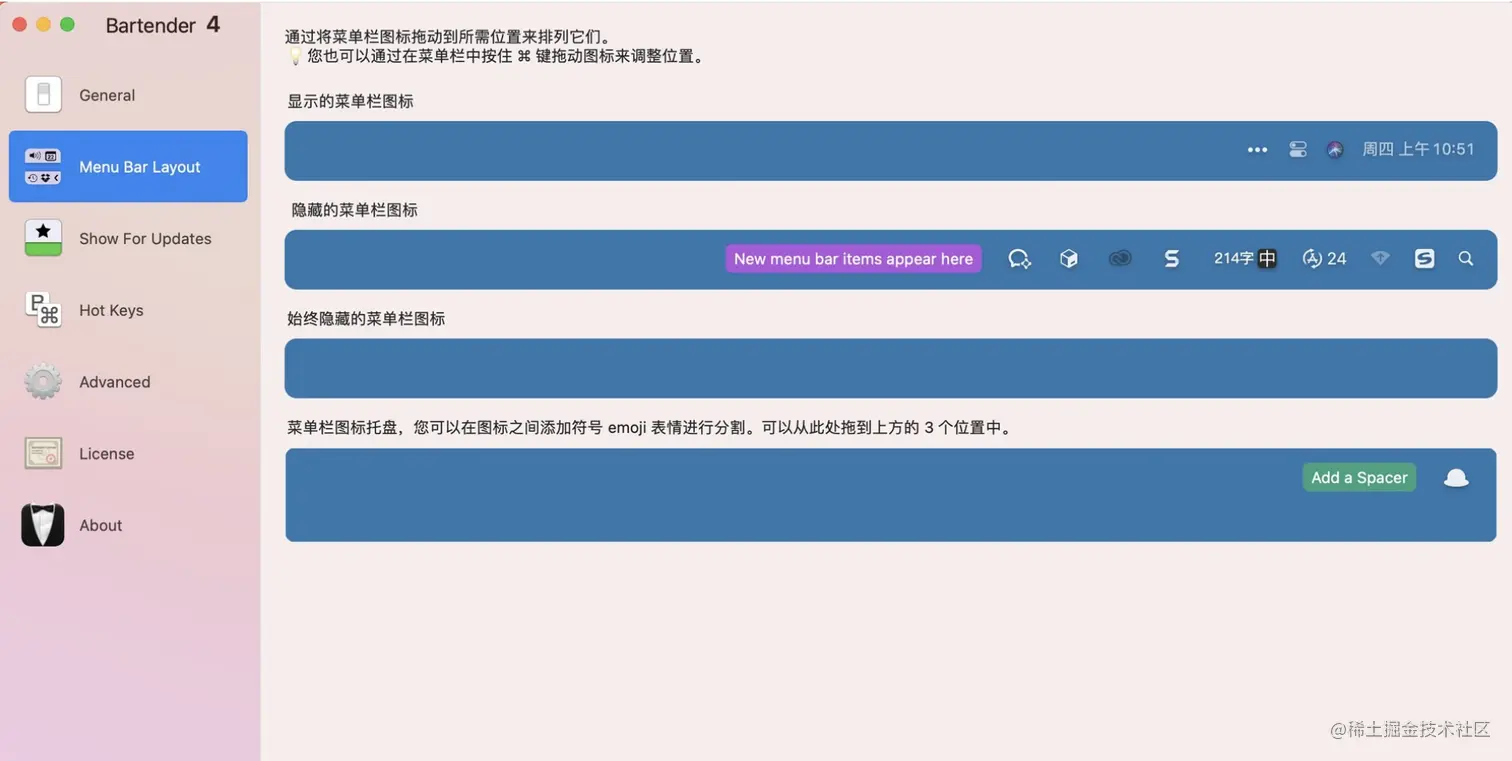This screenshot has height=761, width=1512.
Task: Click the 214字 word counter item
Action: coord(1231,258)
